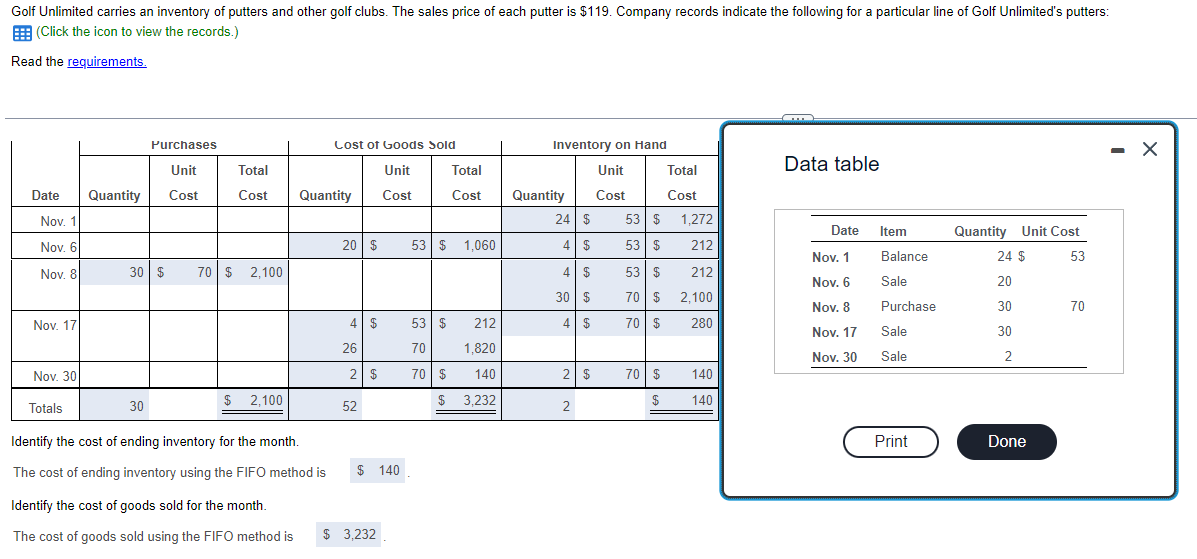
Task: Click 'Cost of Goods Sold' column header
Action: 395,144
